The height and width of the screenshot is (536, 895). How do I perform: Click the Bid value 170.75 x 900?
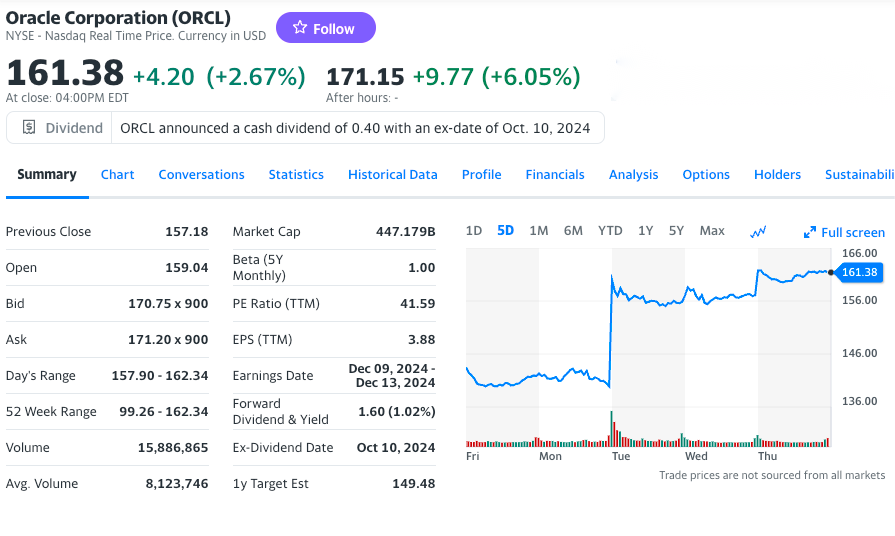pos(168,304)
